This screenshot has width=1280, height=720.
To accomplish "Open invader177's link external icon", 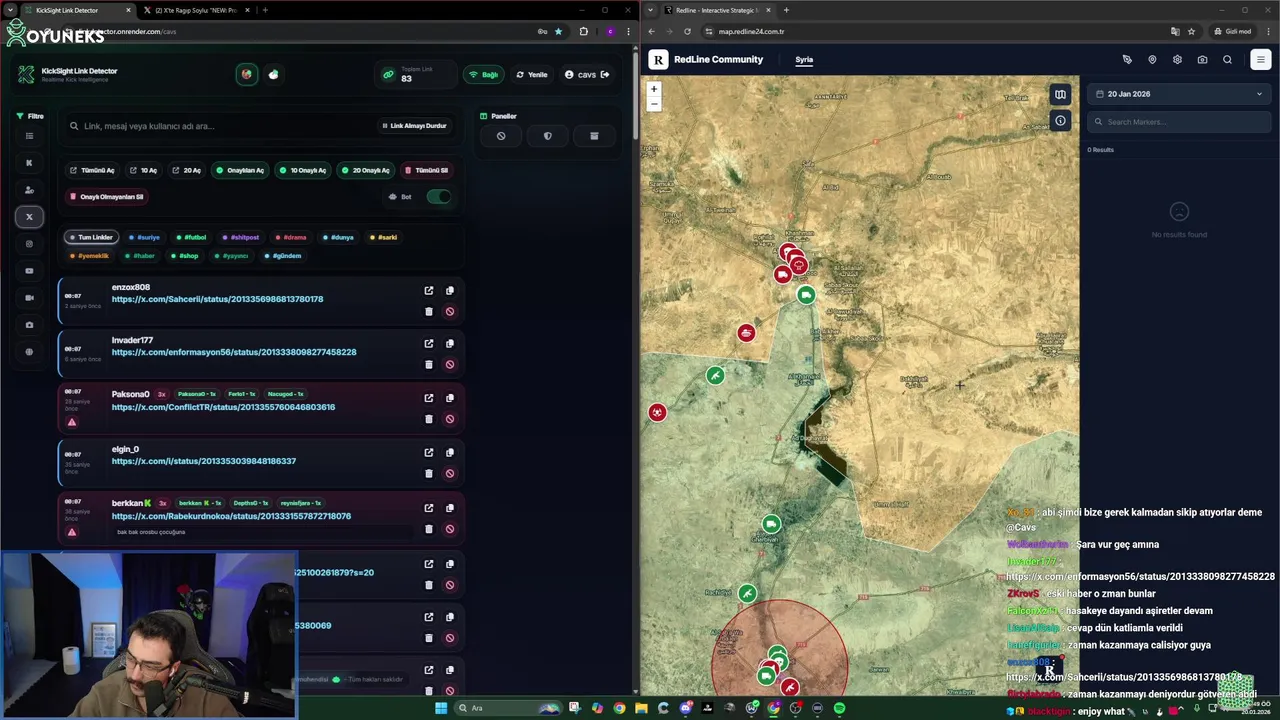I will (x=429, y=344).
